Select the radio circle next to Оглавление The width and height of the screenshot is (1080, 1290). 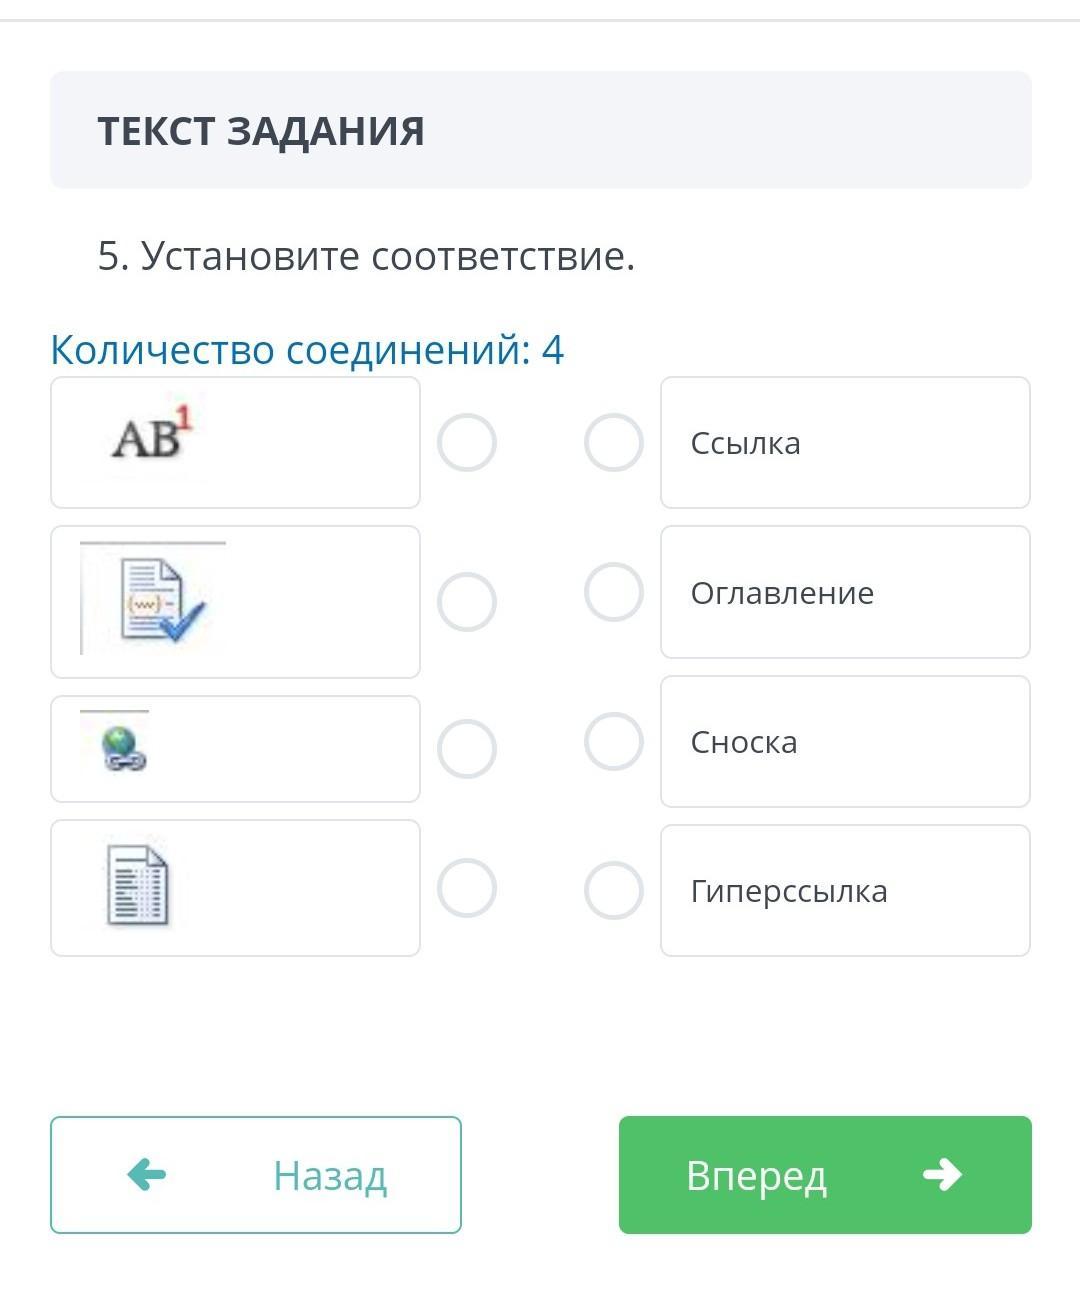tap(613, 592)
